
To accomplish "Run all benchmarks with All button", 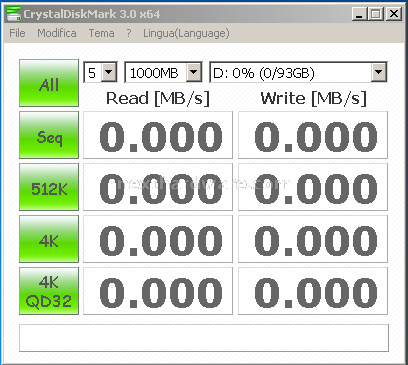I will point(49,83).
